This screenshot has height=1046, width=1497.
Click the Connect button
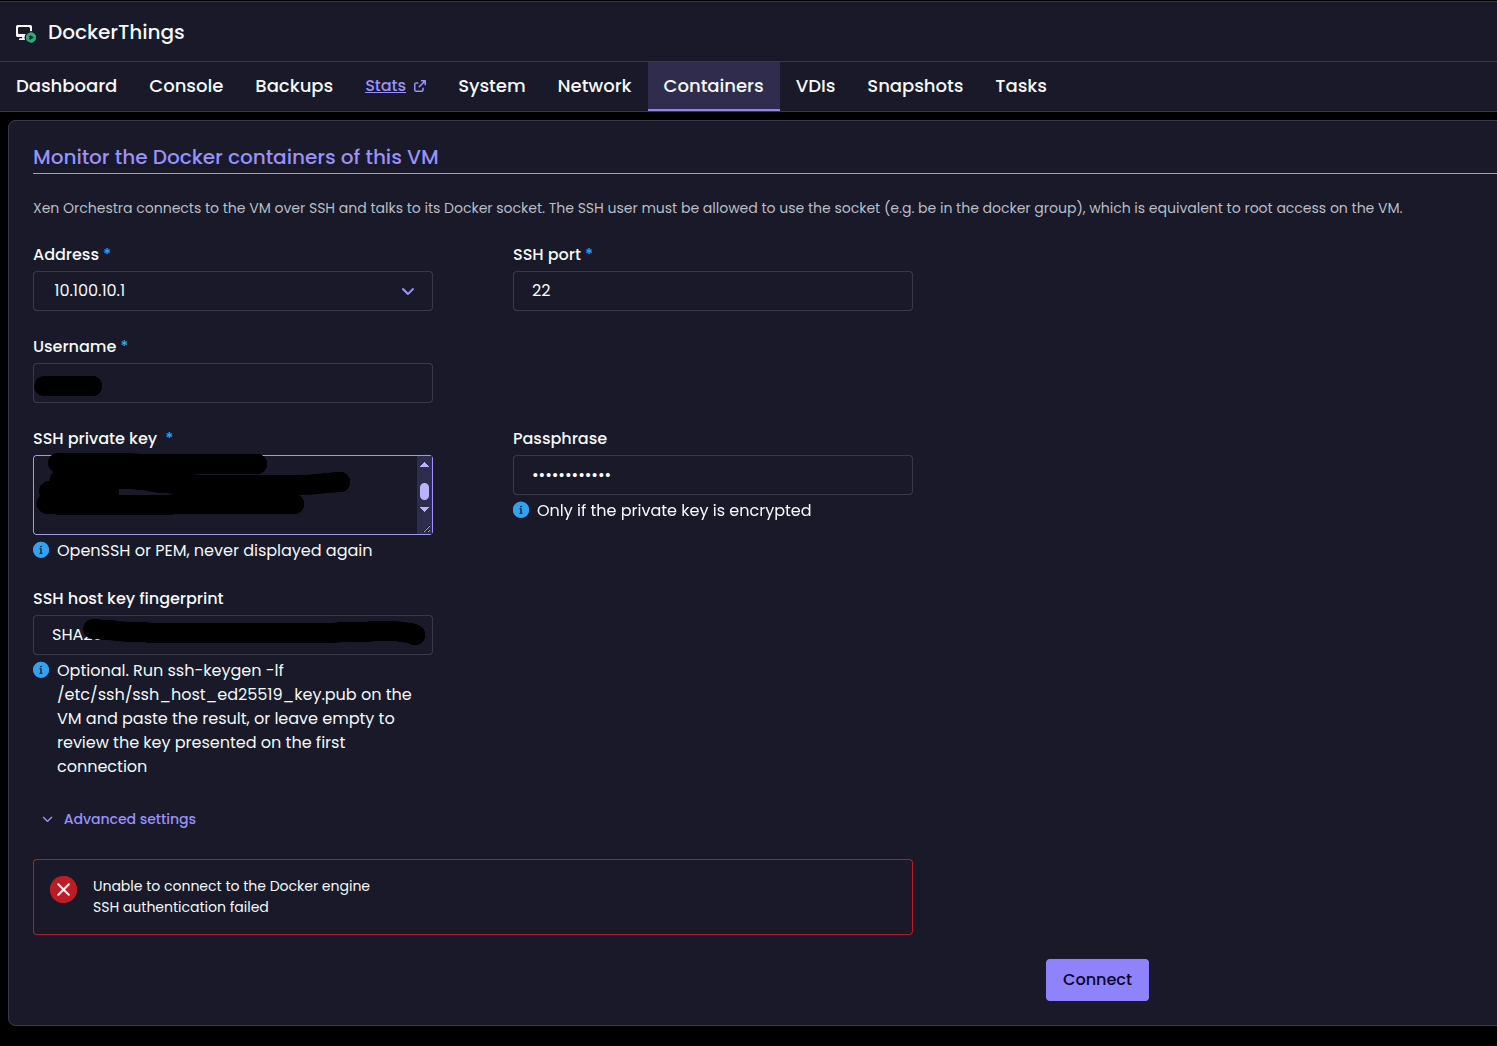[1097, 980]
